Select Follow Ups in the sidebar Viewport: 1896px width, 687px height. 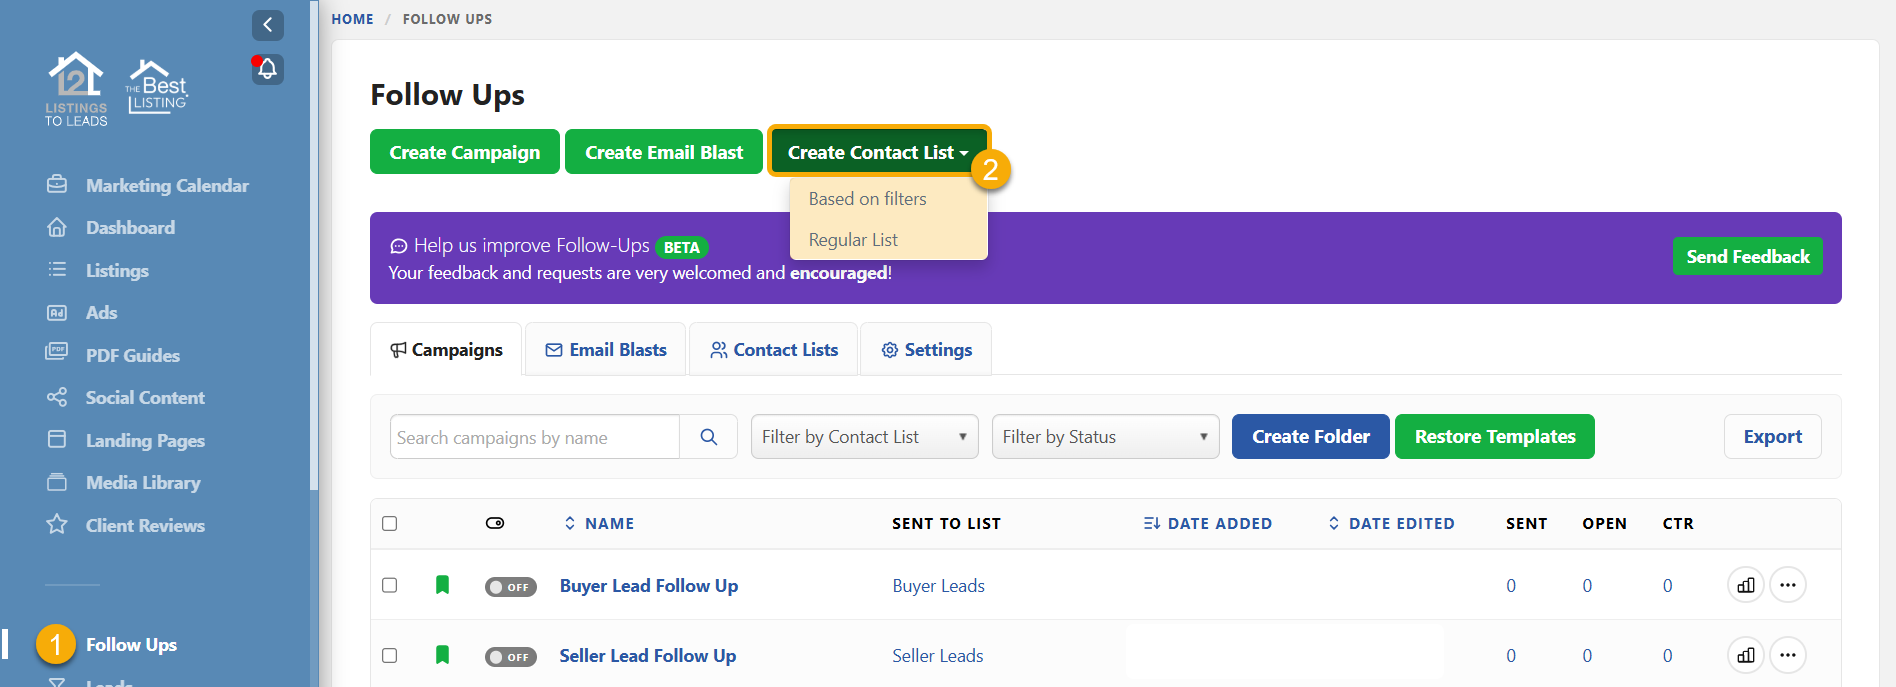[x=131, y=645]
